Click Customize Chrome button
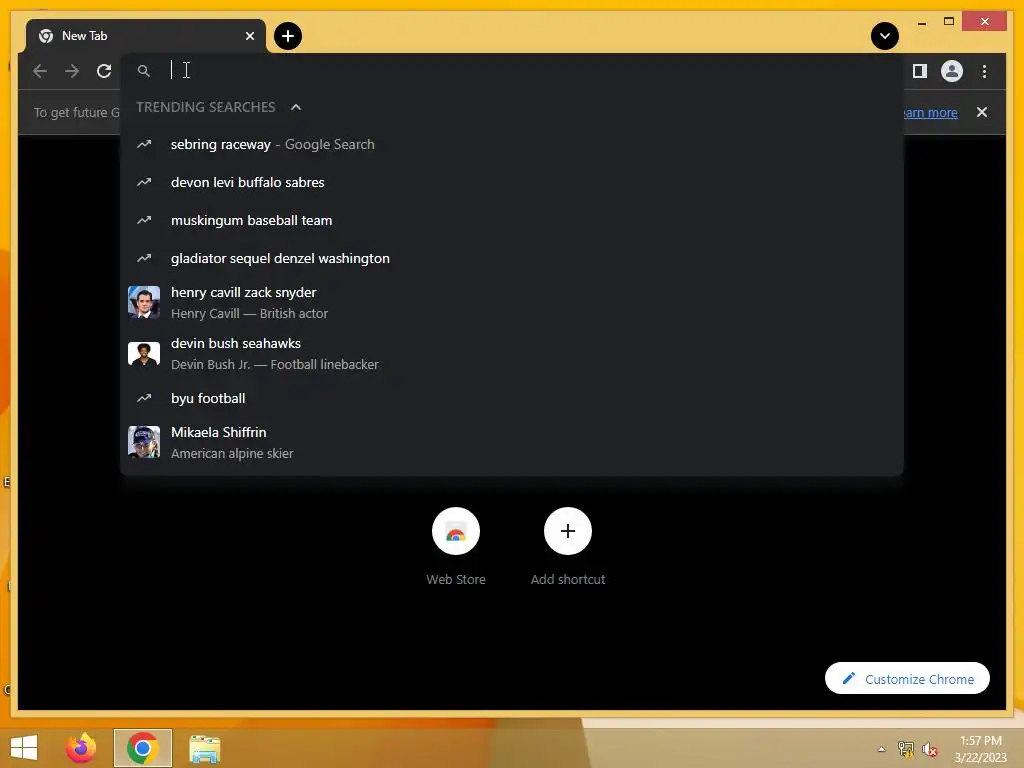 coord(907,679)
